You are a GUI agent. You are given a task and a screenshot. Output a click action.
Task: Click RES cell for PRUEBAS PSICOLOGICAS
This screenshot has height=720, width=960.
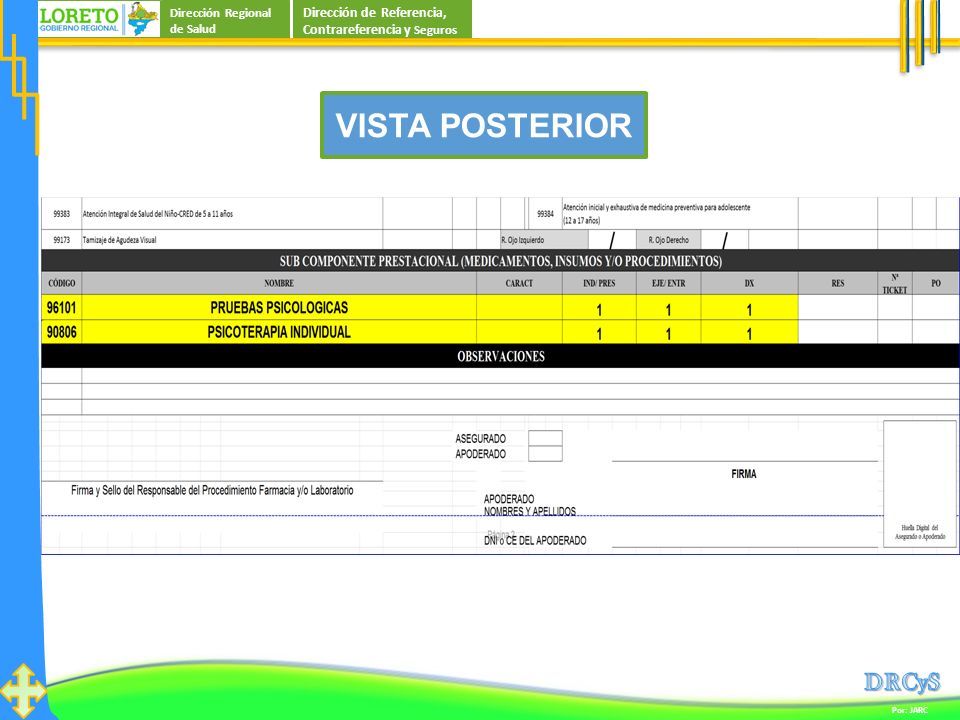[838, 307]
